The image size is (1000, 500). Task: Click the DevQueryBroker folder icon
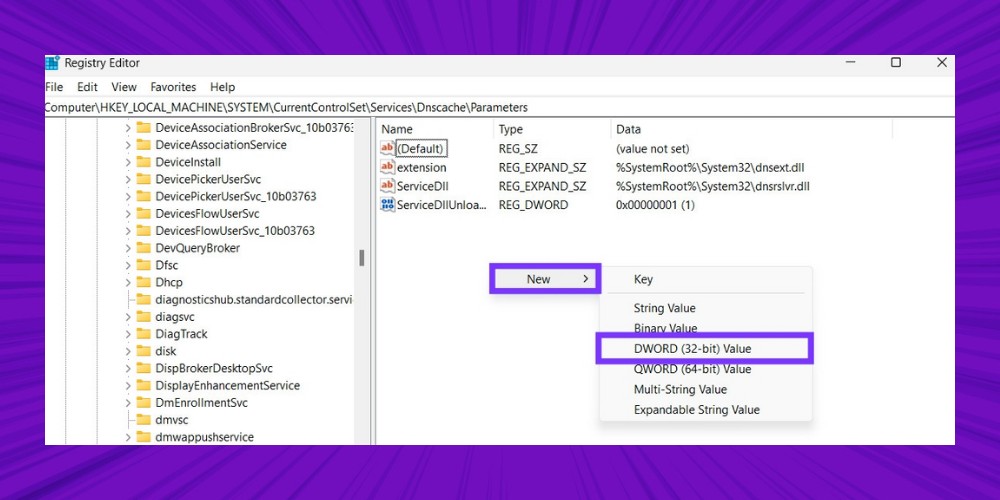[143, 248]
